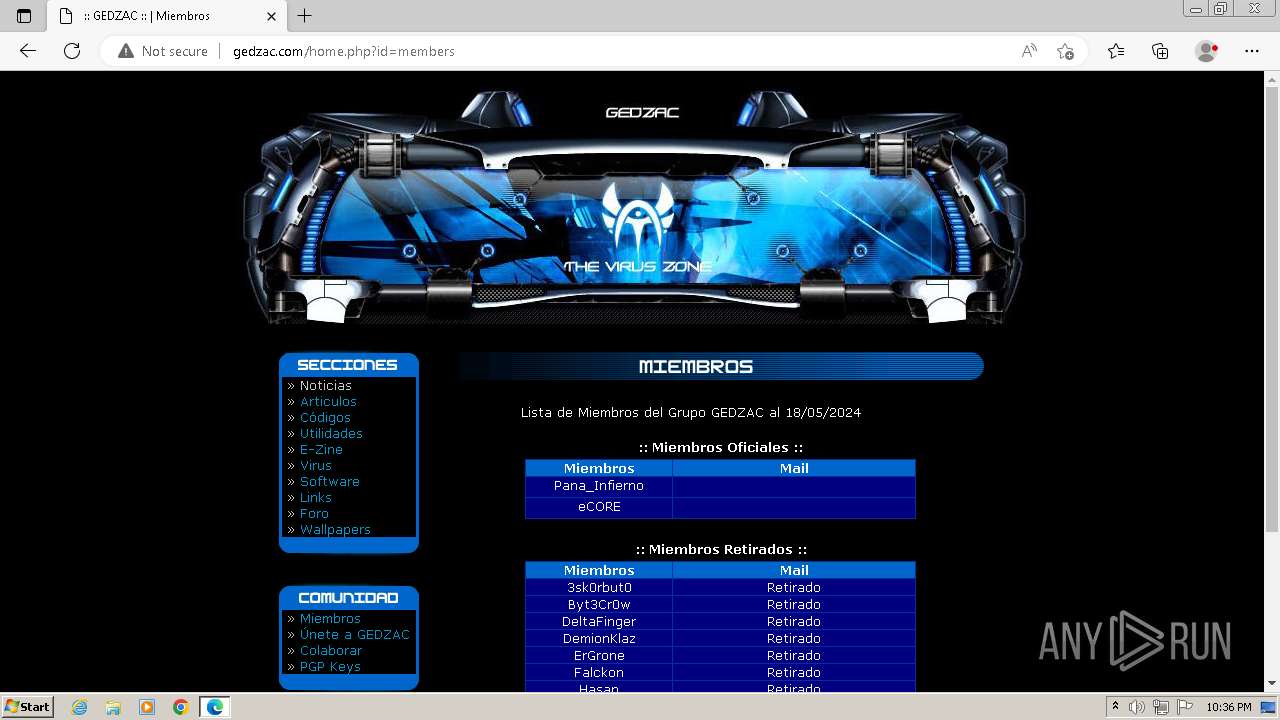Screen dimensions: 1280x720
Task: Click the Byt3Cr0w retired member cell
Action: coord(598,605)
